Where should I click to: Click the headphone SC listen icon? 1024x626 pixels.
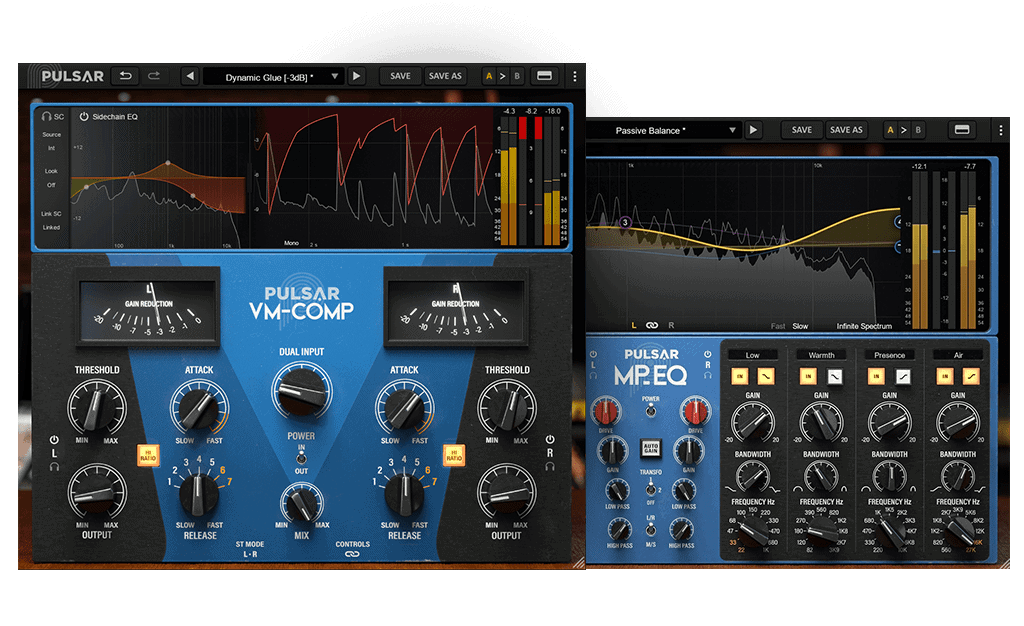click(x=47, y=116)
